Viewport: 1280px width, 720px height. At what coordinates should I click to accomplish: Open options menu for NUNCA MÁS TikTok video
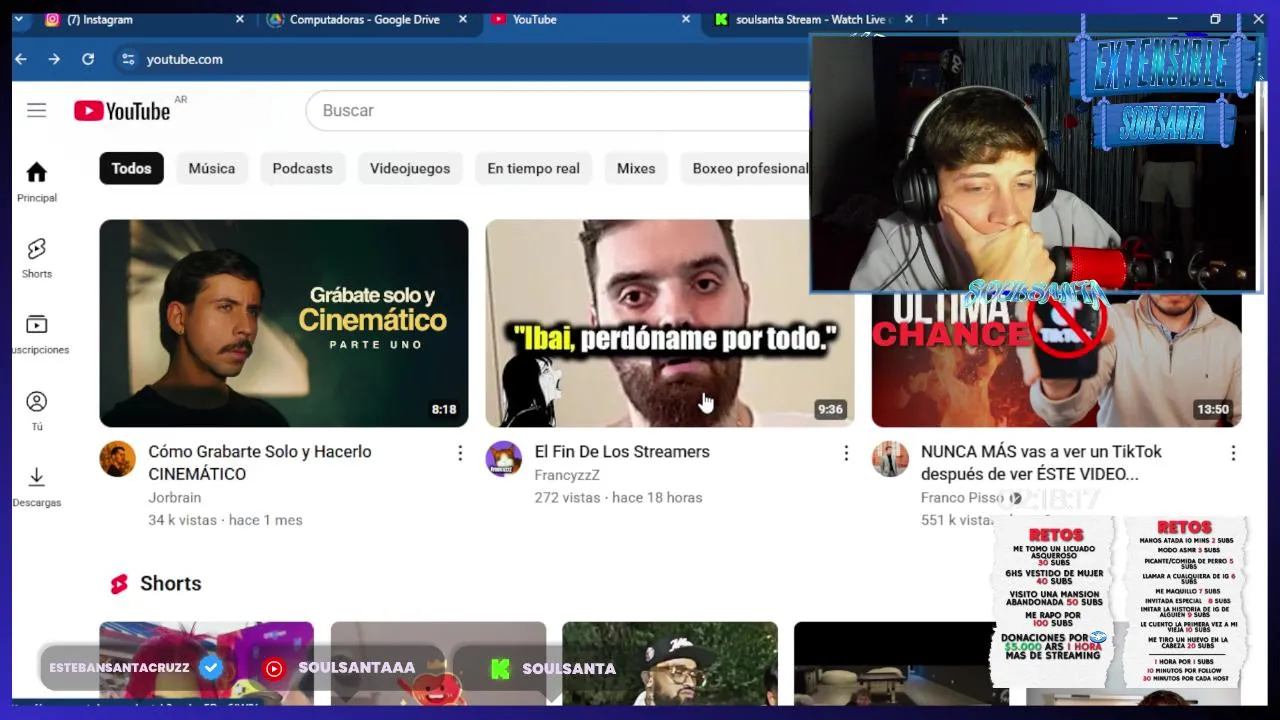(1233, 453)
